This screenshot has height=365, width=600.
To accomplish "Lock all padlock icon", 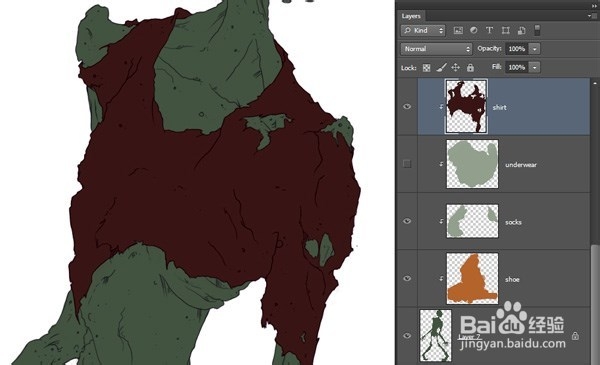I will (470, 68).
